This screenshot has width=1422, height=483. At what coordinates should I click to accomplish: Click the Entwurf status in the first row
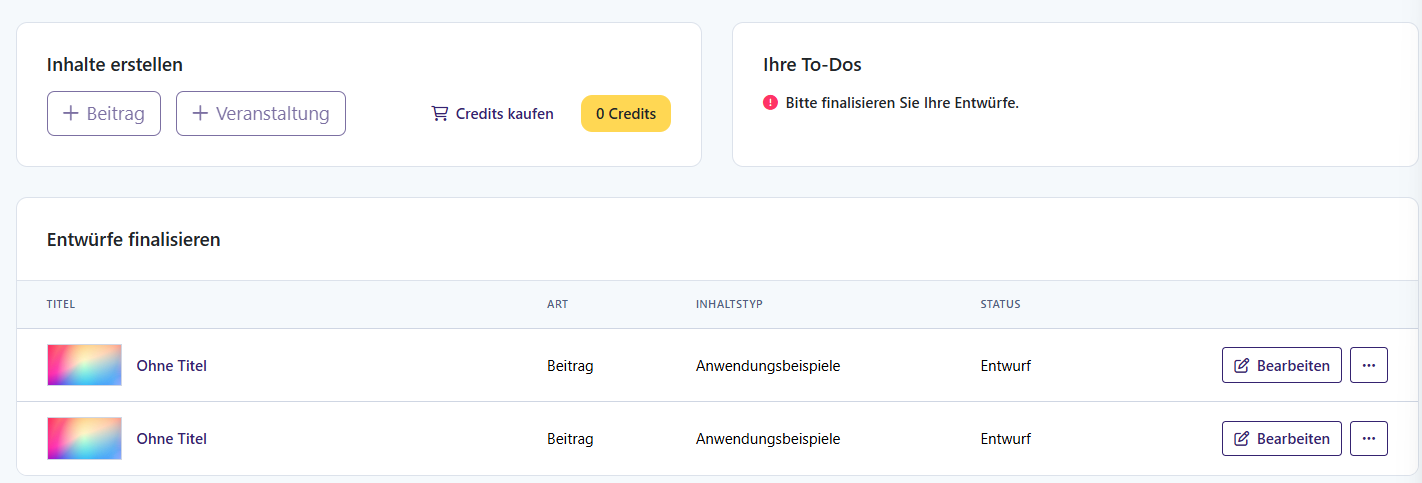click(1005, 366)
